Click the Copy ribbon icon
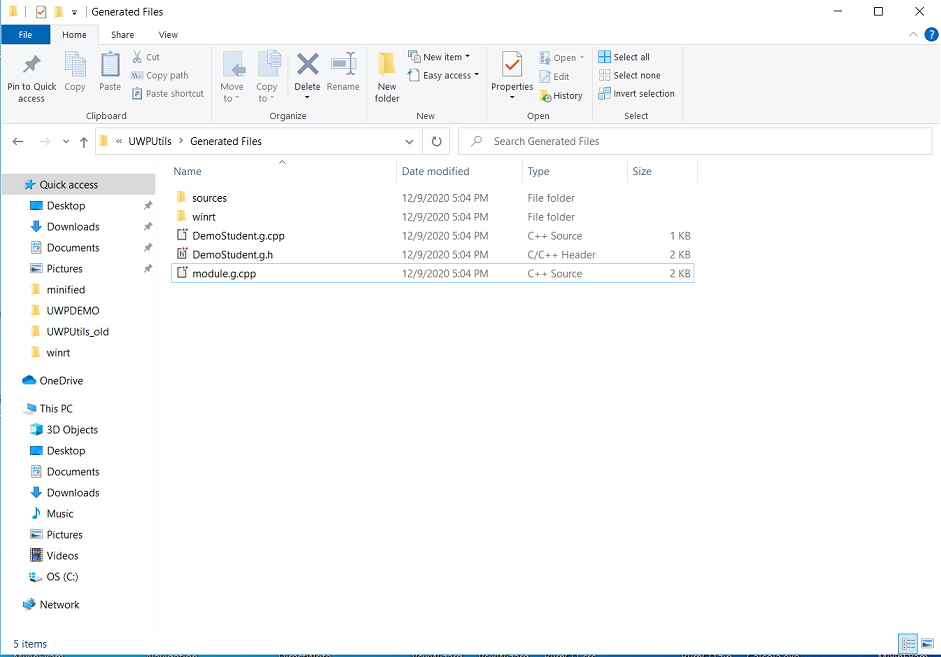Screen dimensions: 941x657 click(75, 72)
